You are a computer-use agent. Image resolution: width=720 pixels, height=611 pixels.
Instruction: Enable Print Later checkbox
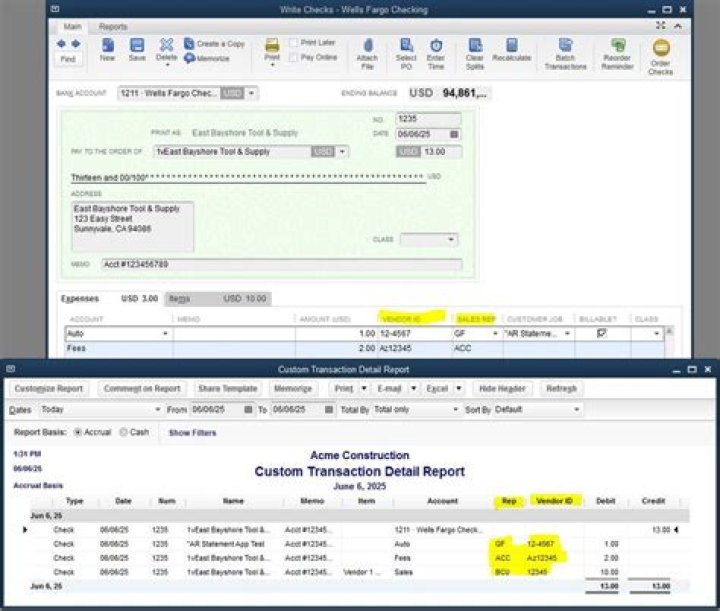[293, 43]
